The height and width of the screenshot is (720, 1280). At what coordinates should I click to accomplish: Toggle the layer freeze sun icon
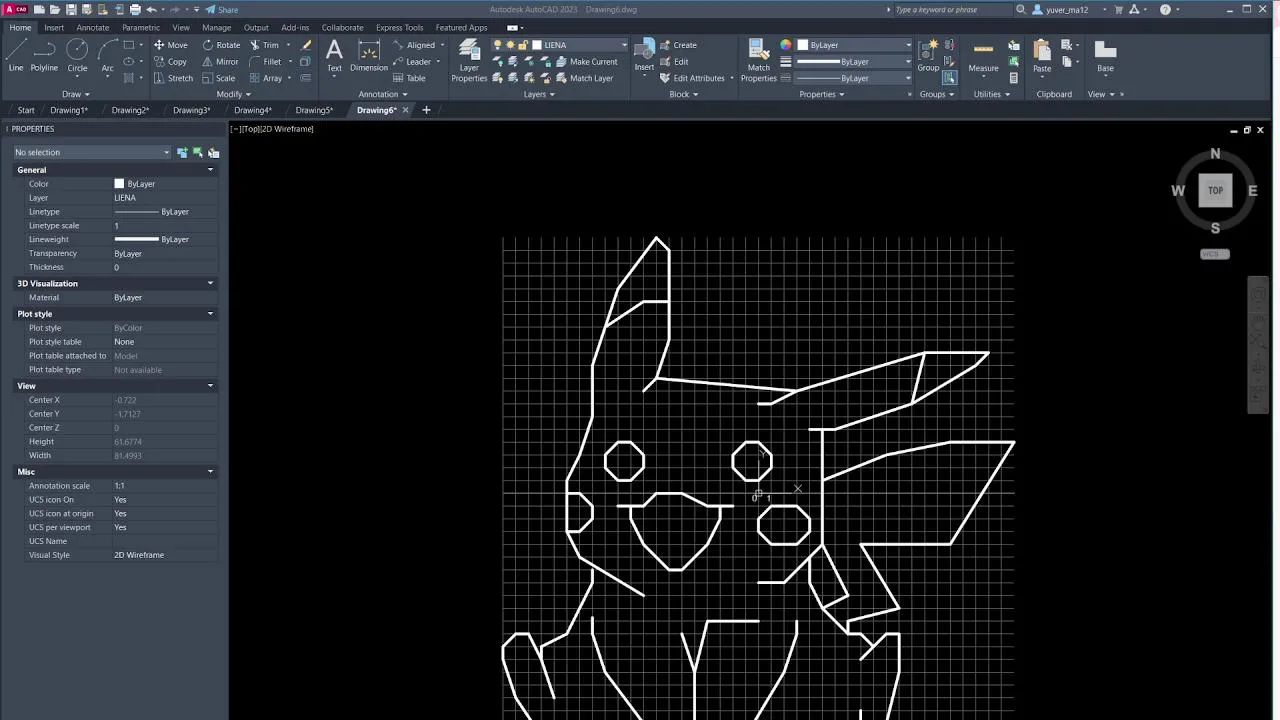pos(510,45)
